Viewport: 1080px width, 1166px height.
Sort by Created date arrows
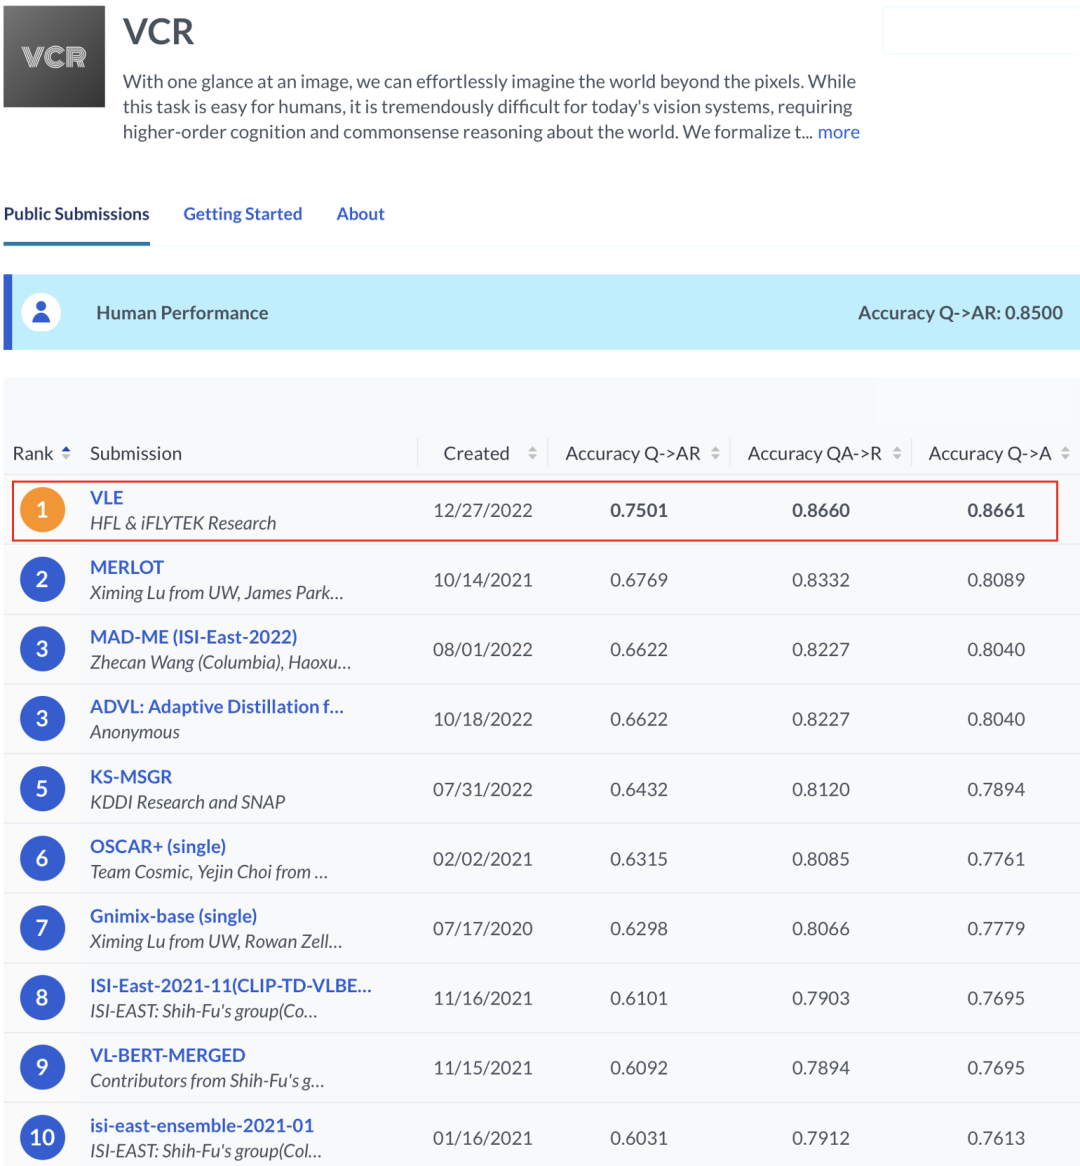(533, 453)
